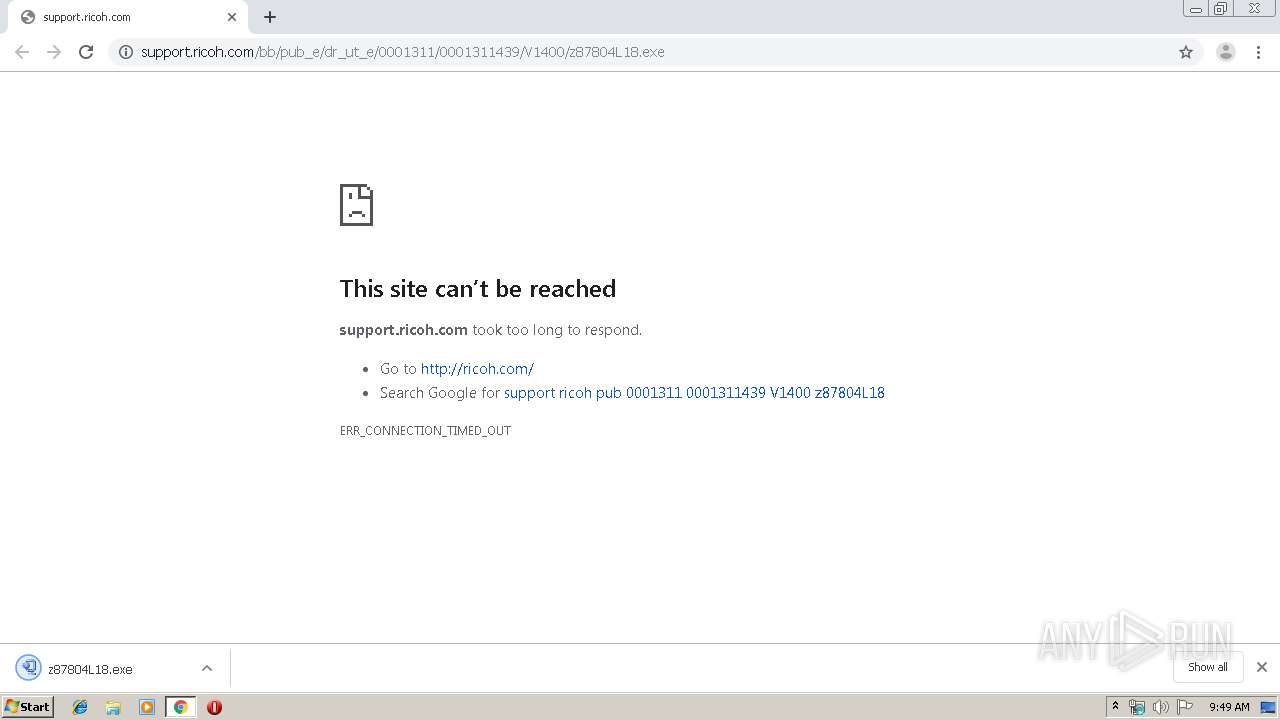Image resolution: width=1280 pixels, height=720 pixels.
Task: Reload the page with the refresh icon
Action: coord(86,52)
